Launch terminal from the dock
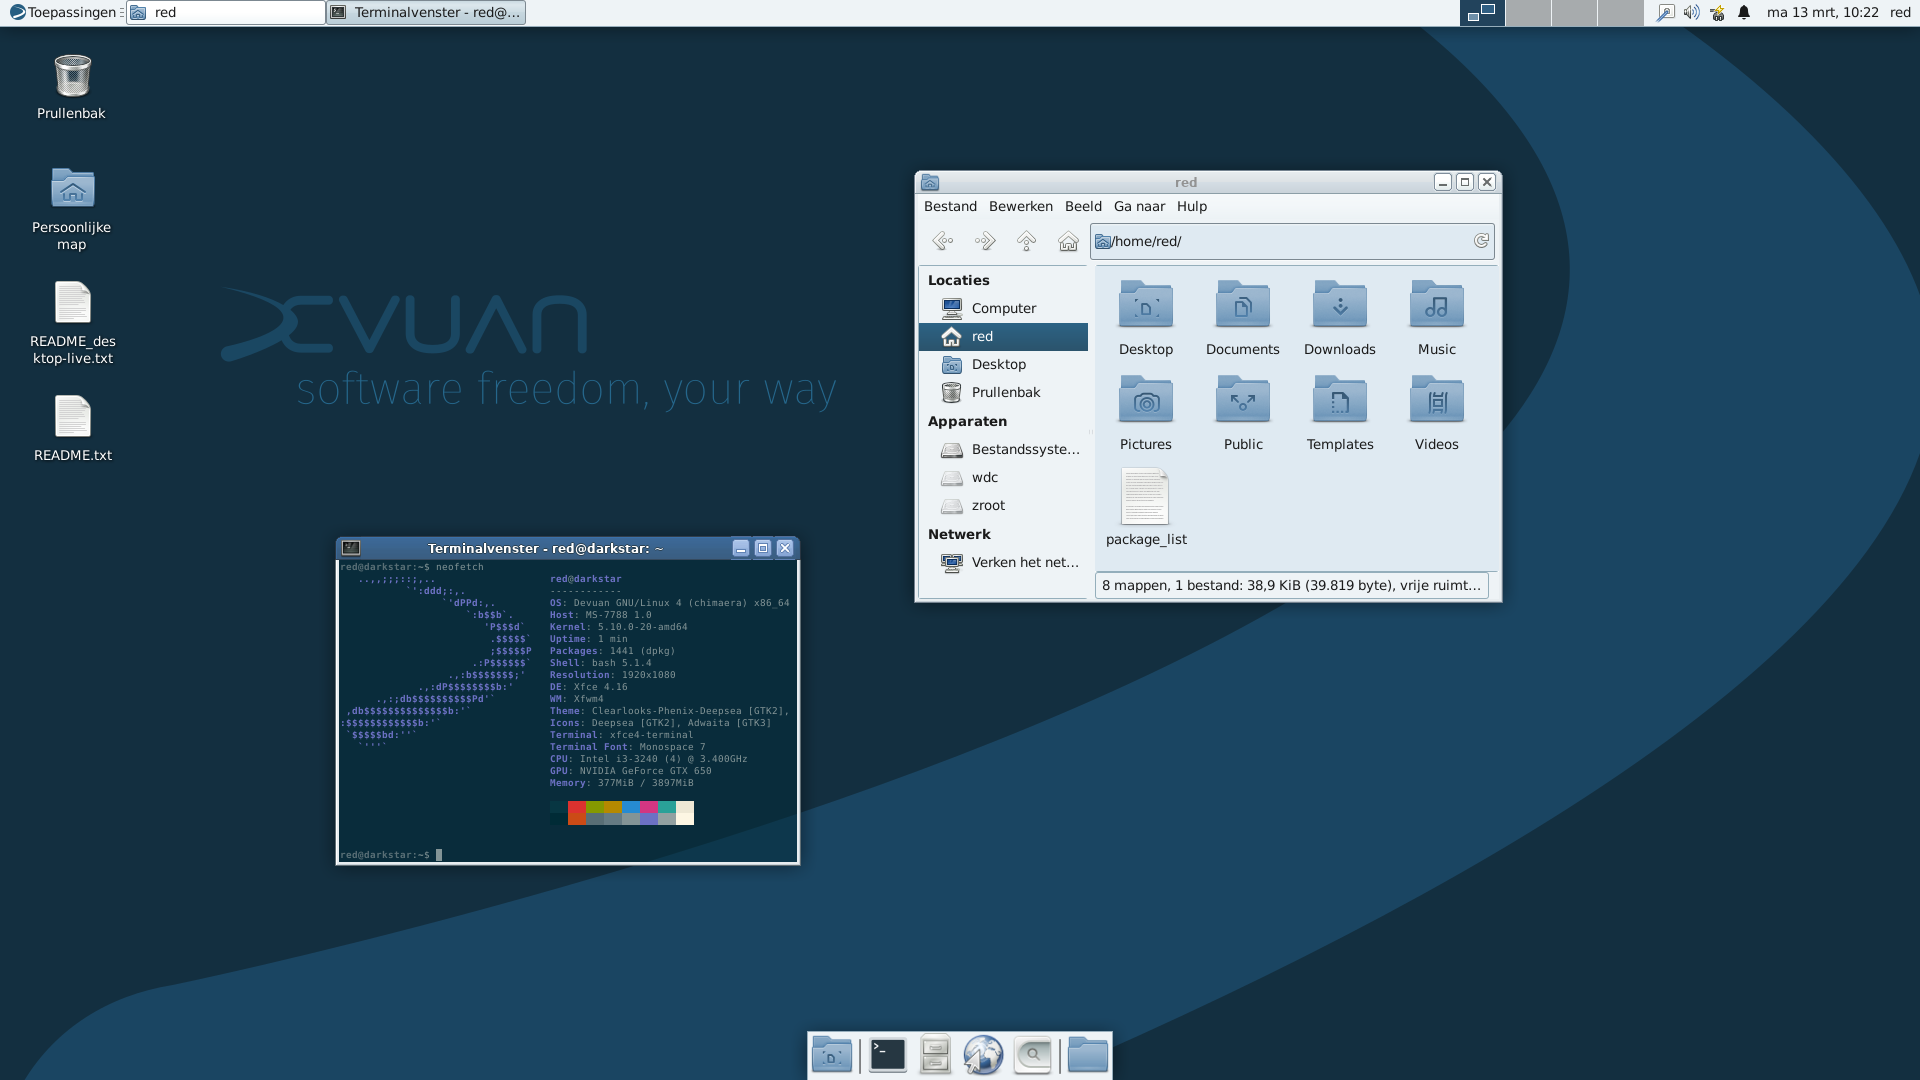Image resolution: width=1920 pixels, height=1080 pixels. 887,1055
